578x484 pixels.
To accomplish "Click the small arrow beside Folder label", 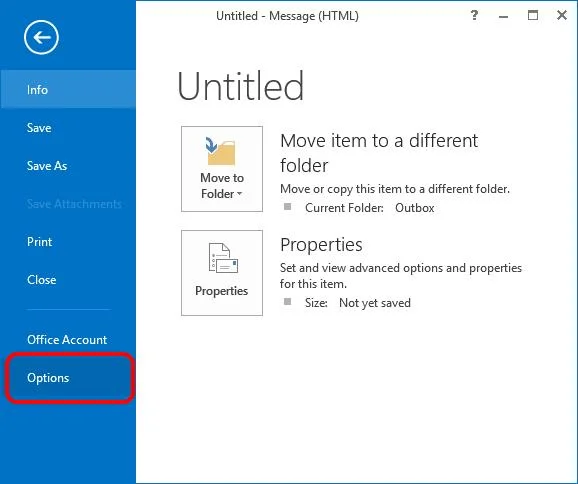I will [239, 194].
